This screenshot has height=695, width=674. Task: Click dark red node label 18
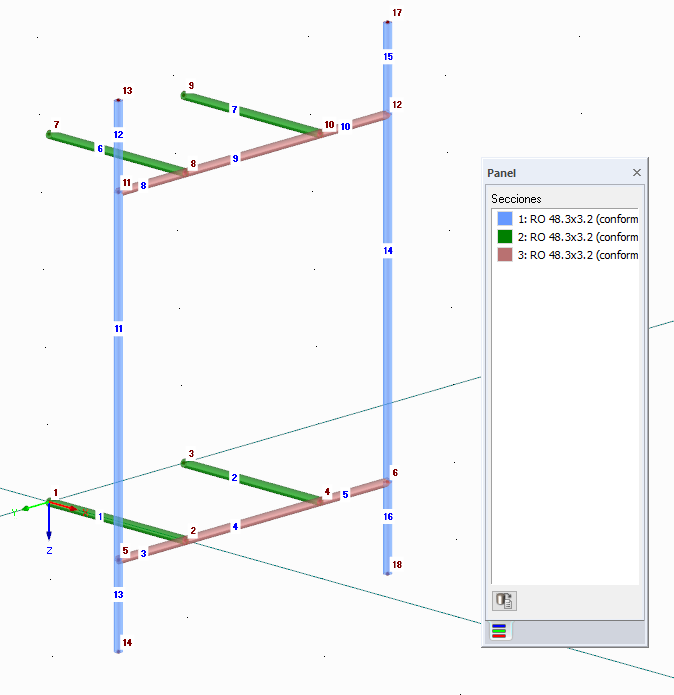(397, 565)
